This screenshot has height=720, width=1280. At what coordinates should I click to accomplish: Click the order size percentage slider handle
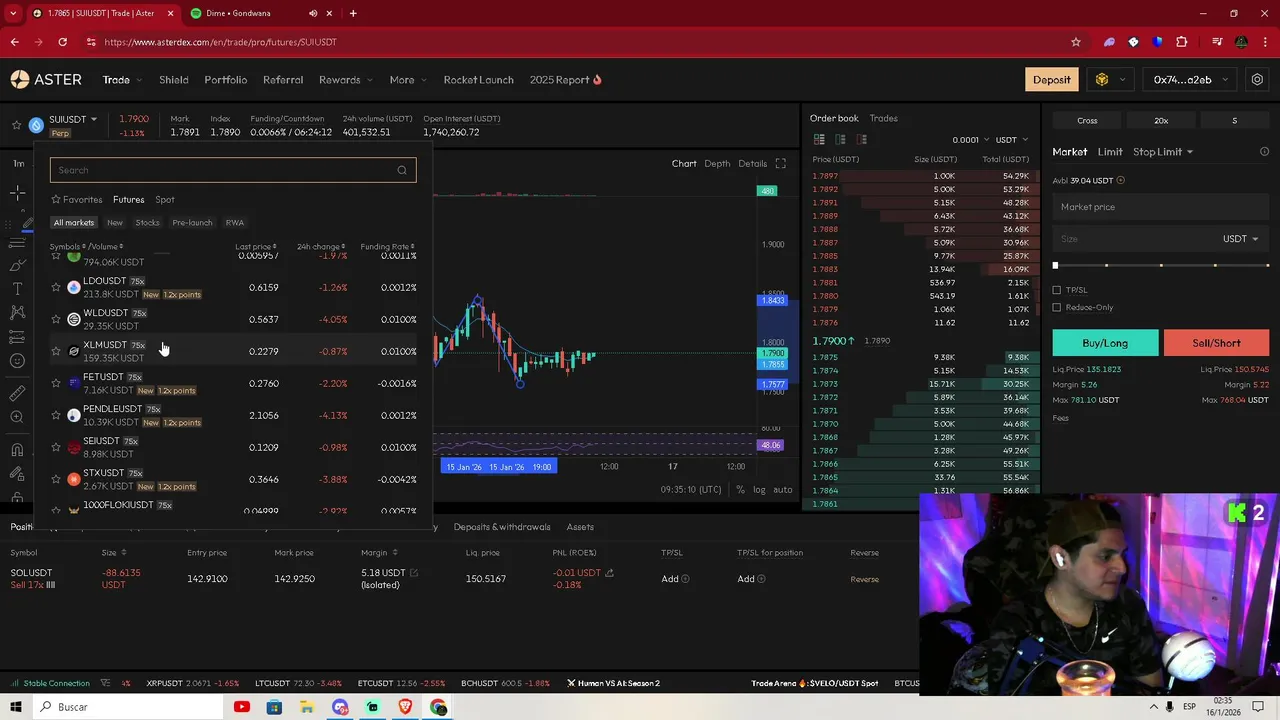[1055, 265]
